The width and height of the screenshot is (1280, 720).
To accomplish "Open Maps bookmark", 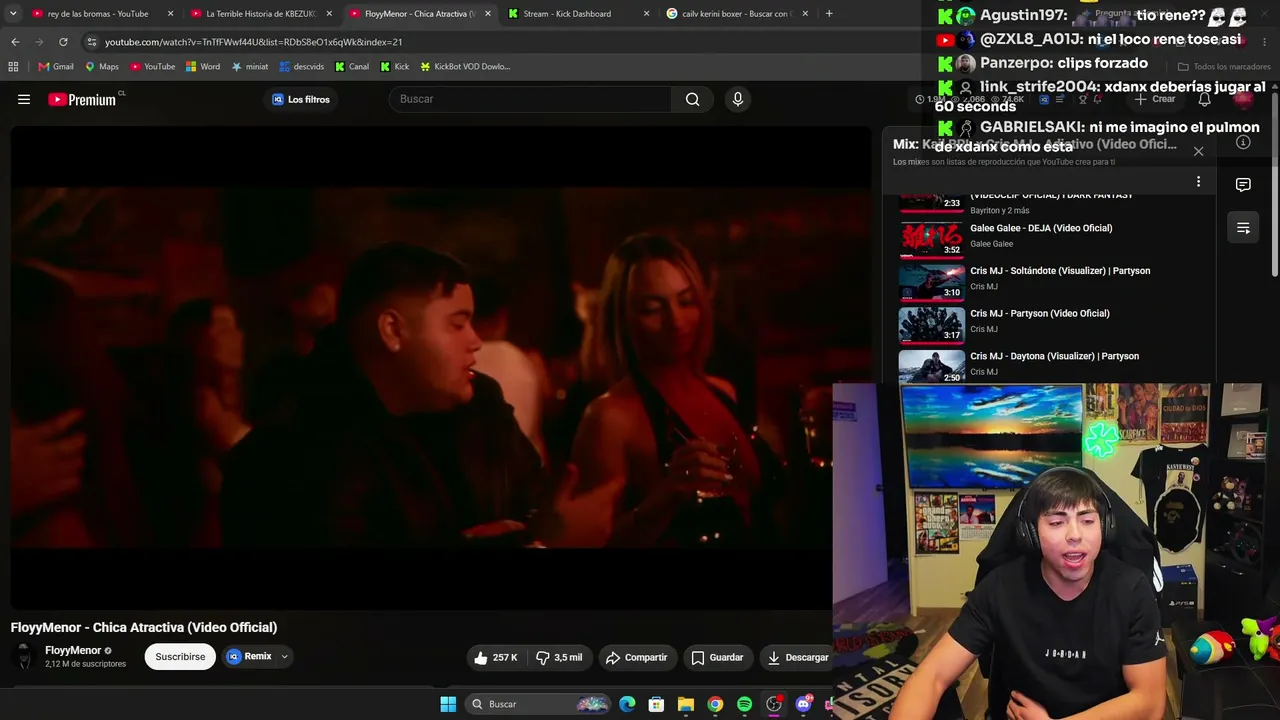I will coord(102,67).
